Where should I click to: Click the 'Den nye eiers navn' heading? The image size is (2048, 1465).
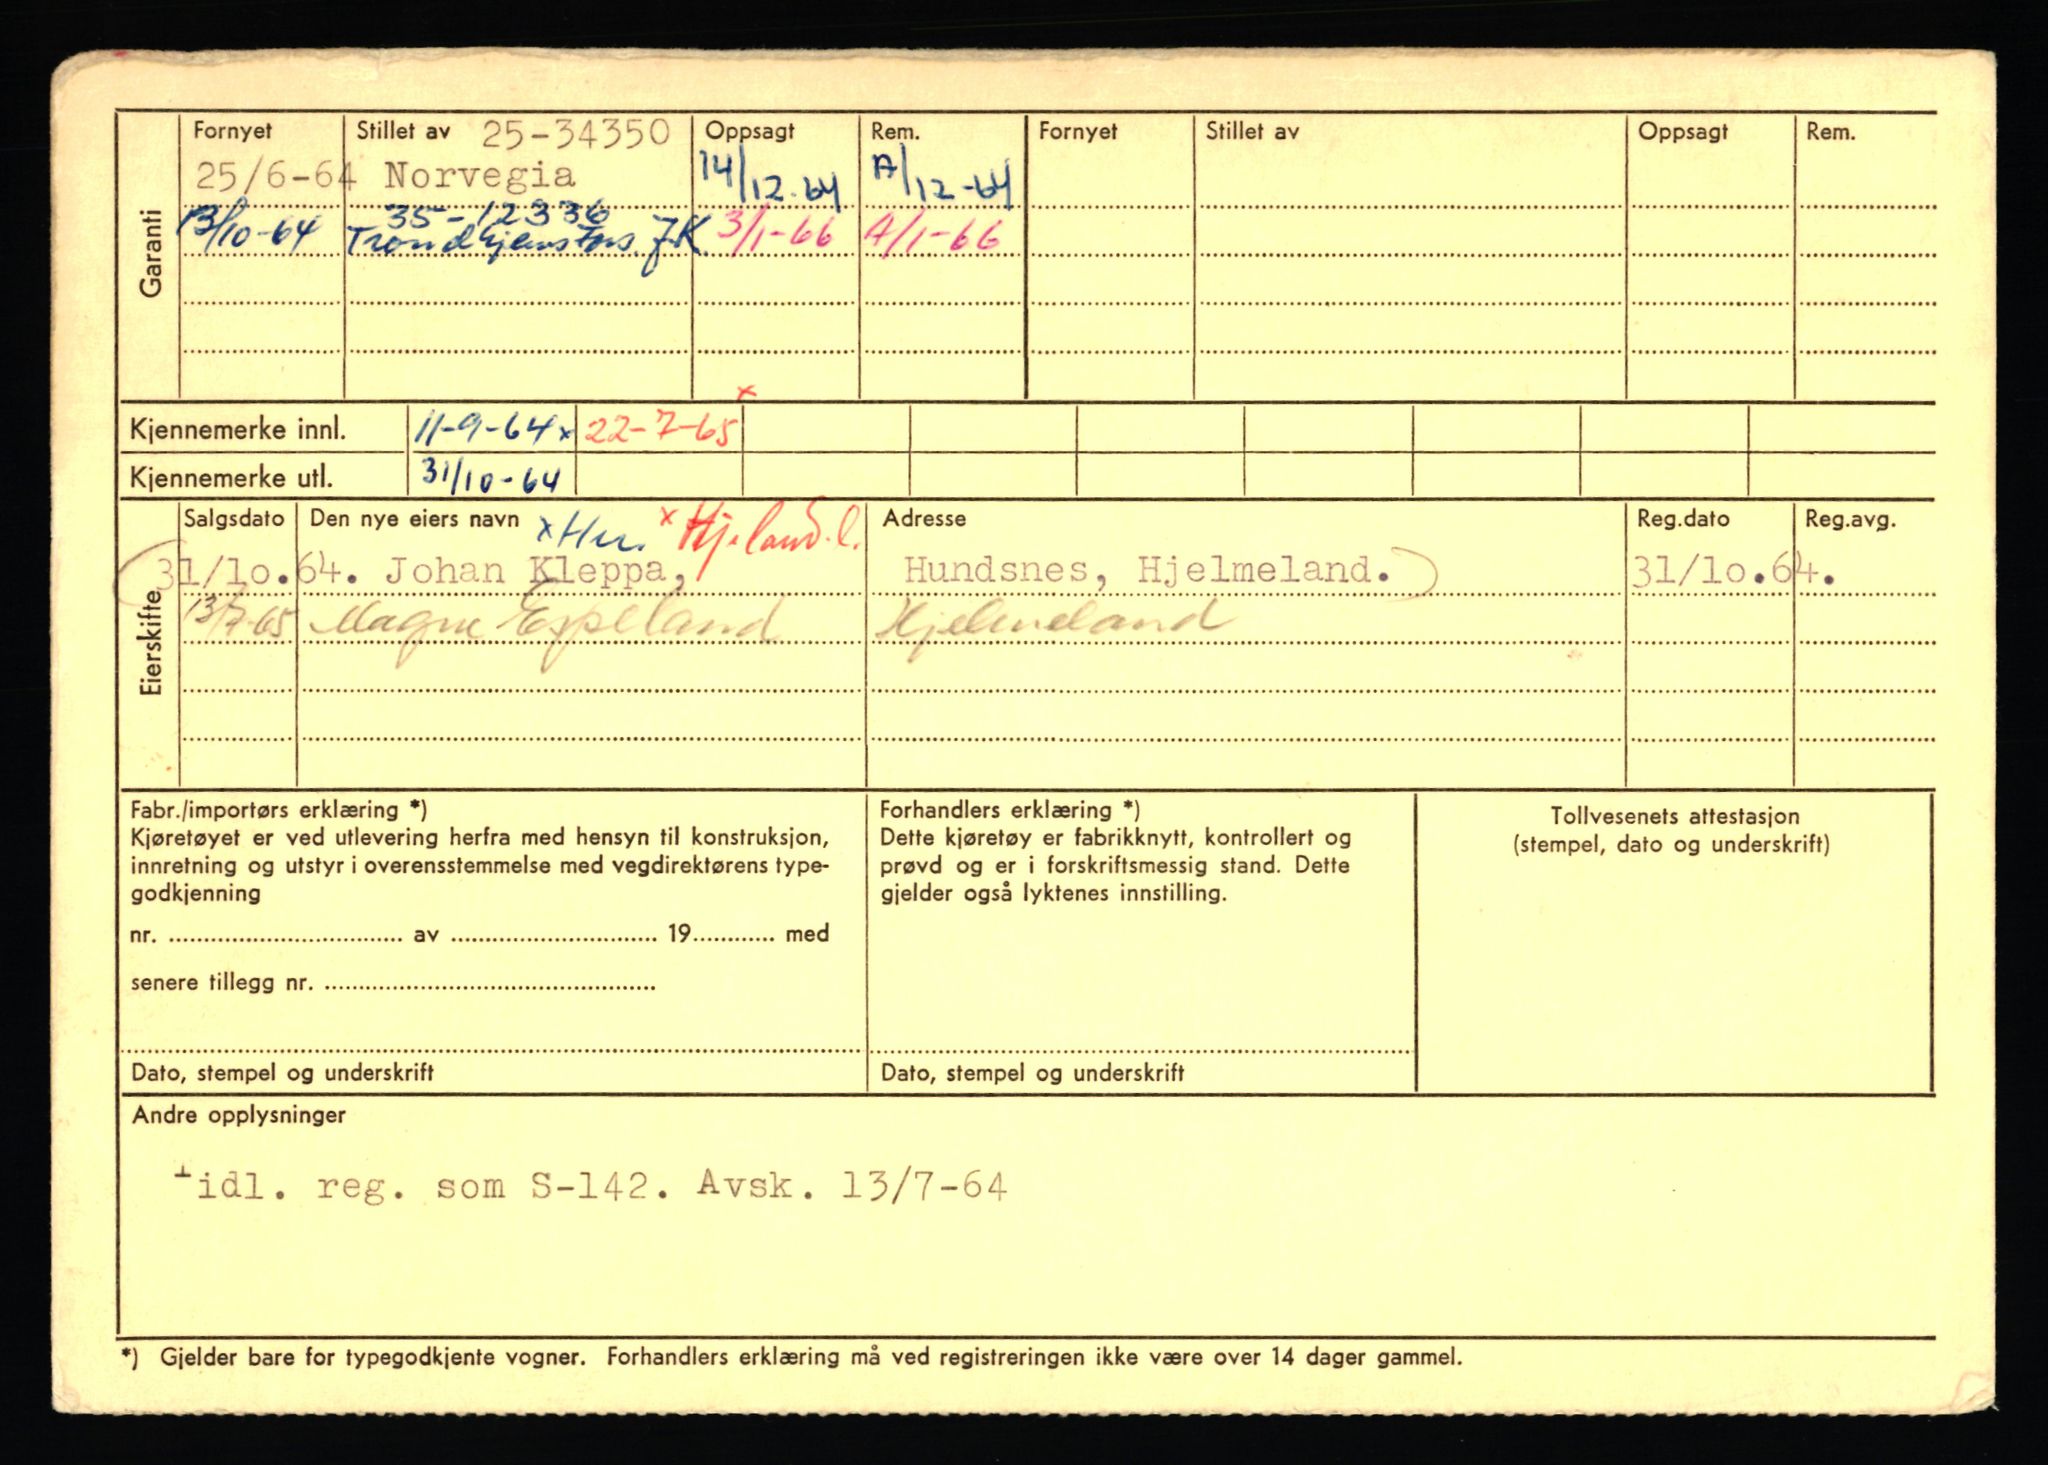414,519
